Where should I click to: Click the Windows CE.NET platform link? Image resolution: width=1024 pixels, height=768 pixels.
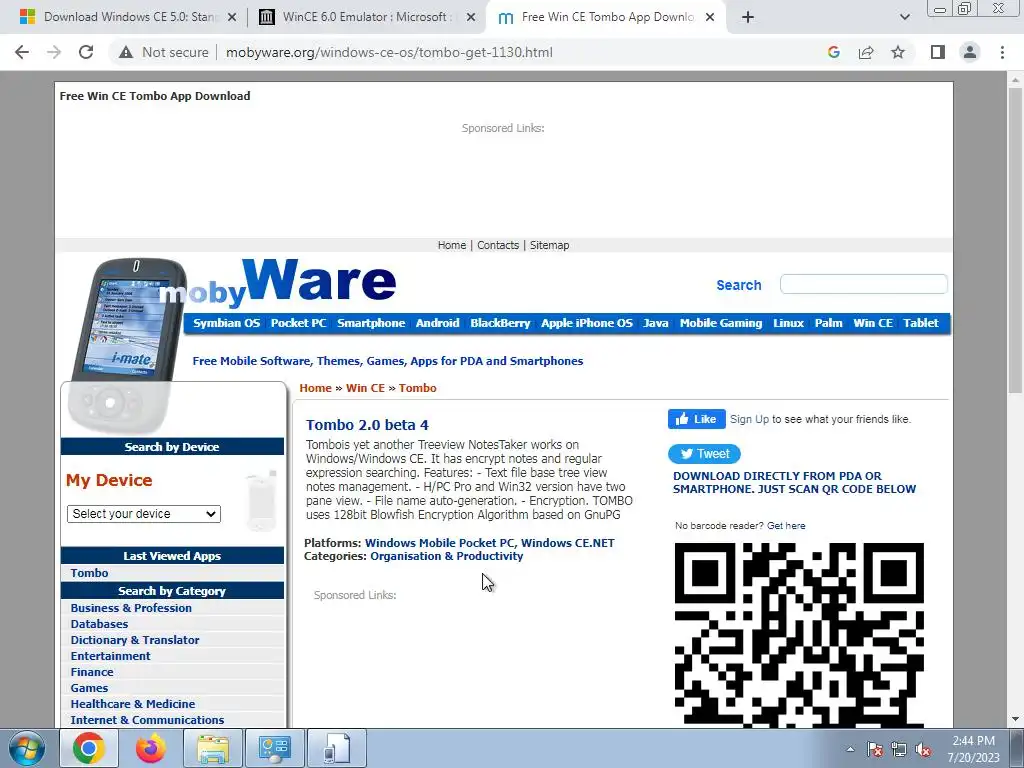(568, 543)
